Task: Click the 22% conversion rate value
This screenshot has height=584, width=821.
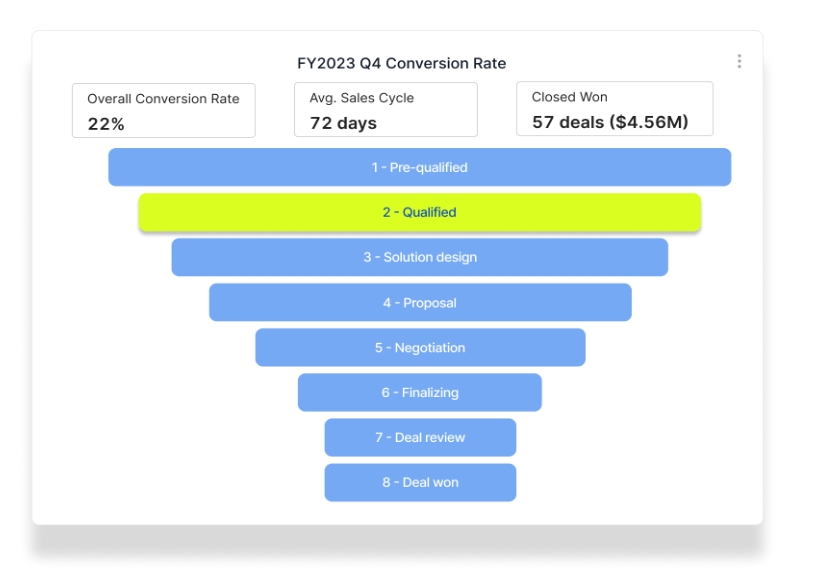Action: coord(106,124)
